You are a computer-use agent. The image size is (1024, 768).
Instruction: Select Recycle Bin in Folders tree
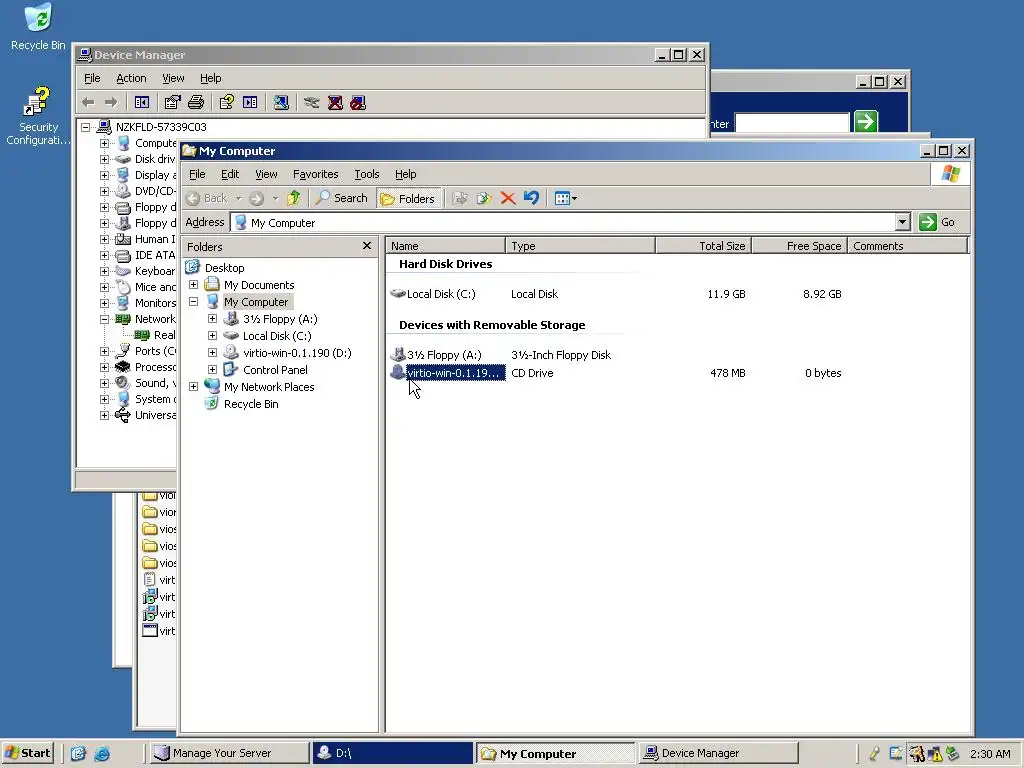(x=251, y=404)
